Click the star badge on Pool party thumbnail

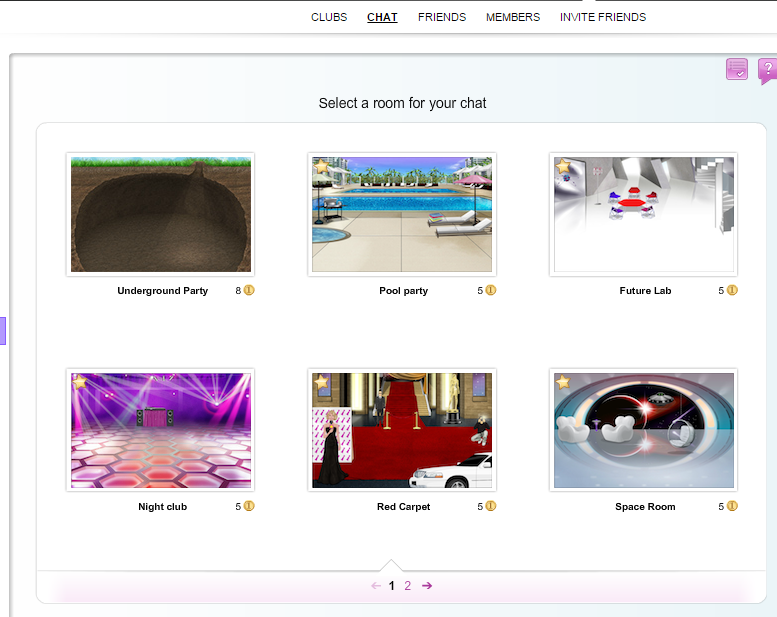[321, 166]
